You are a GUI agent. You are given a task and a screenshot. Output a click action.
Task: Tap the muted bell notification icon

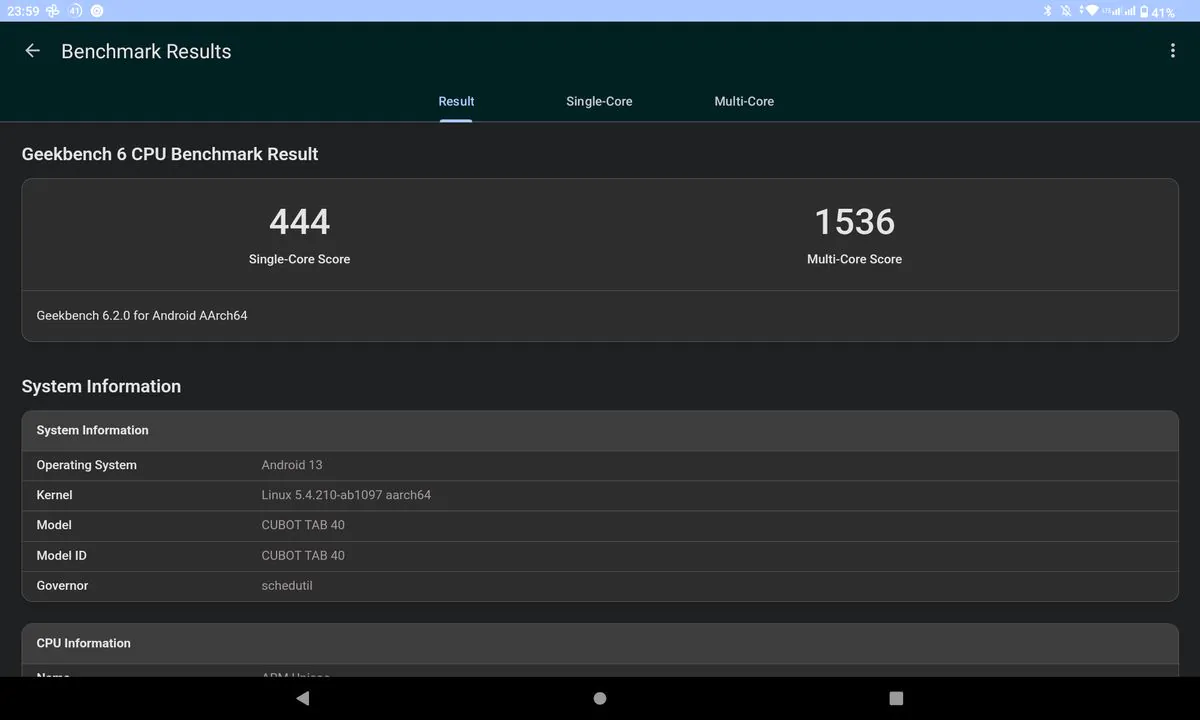click(1066, 11)
